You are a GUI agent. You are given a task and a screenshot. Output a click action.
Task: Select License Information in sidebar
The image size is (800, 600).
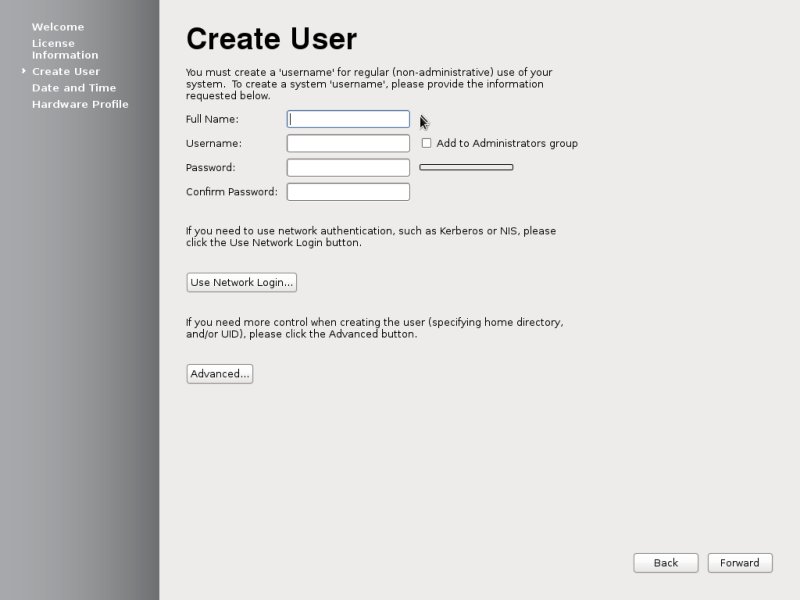click(65, 49)
